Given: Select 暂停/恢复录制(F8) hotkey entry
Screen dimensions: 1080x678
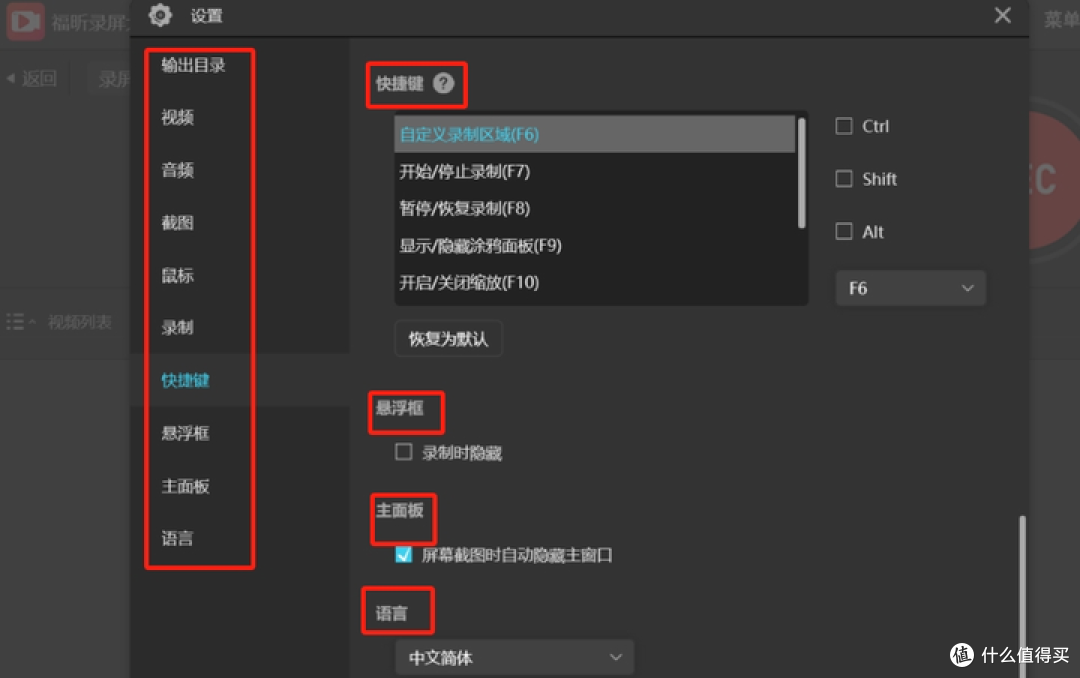Looking at the screenshot, I should point(594,209).
